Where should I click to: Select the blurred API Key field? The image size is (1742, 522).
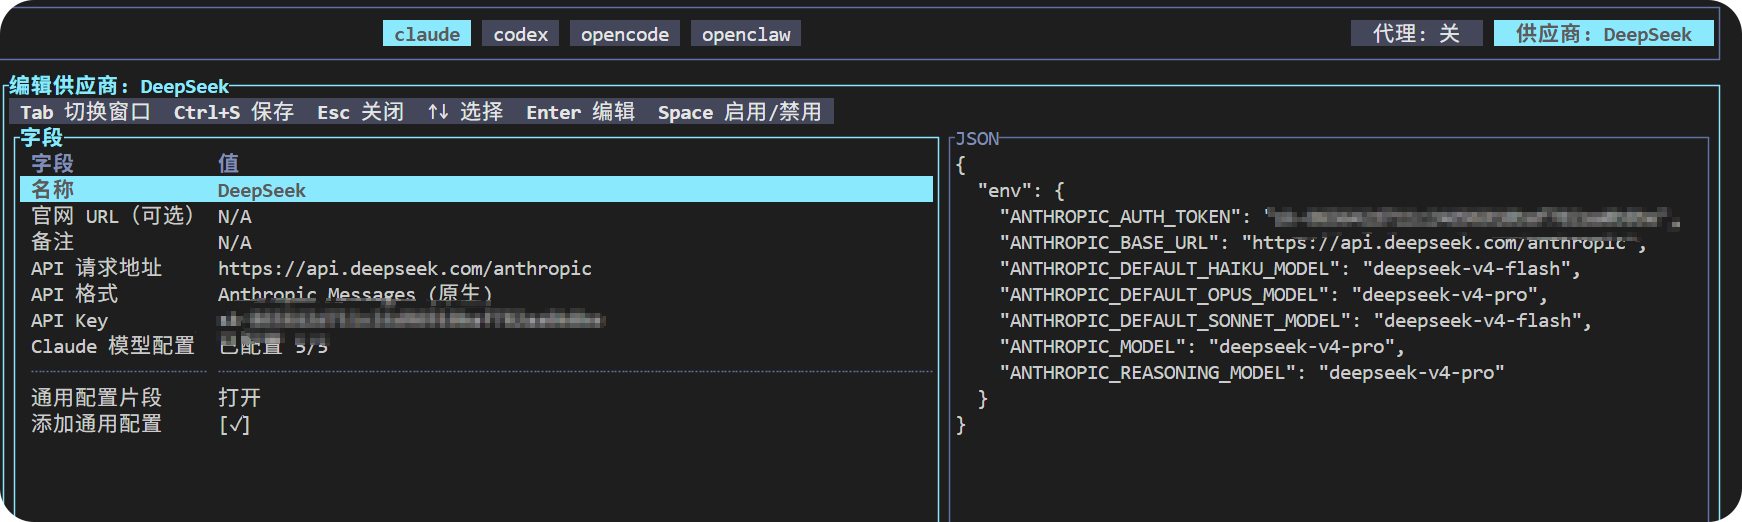pos(476,320)
